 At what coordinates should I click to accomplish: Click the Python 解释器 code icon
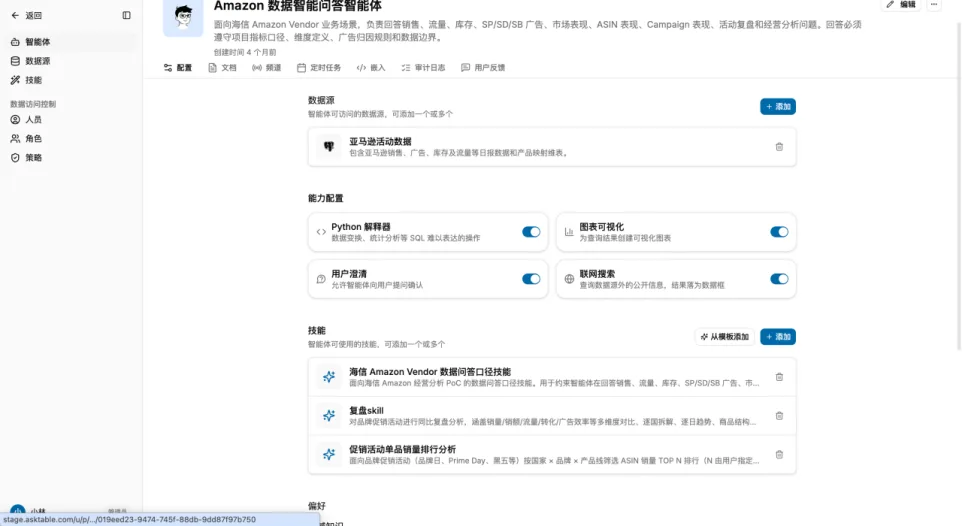(x=321, y=232)
